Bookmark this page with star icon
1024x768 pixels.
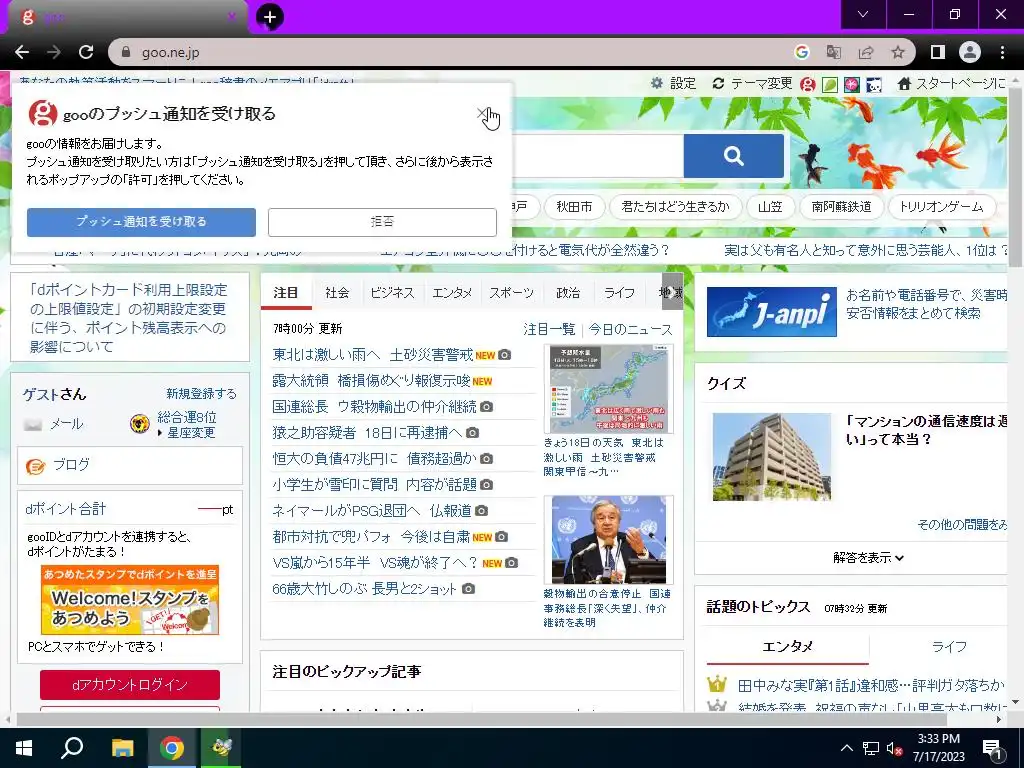[x=898, y=52]
